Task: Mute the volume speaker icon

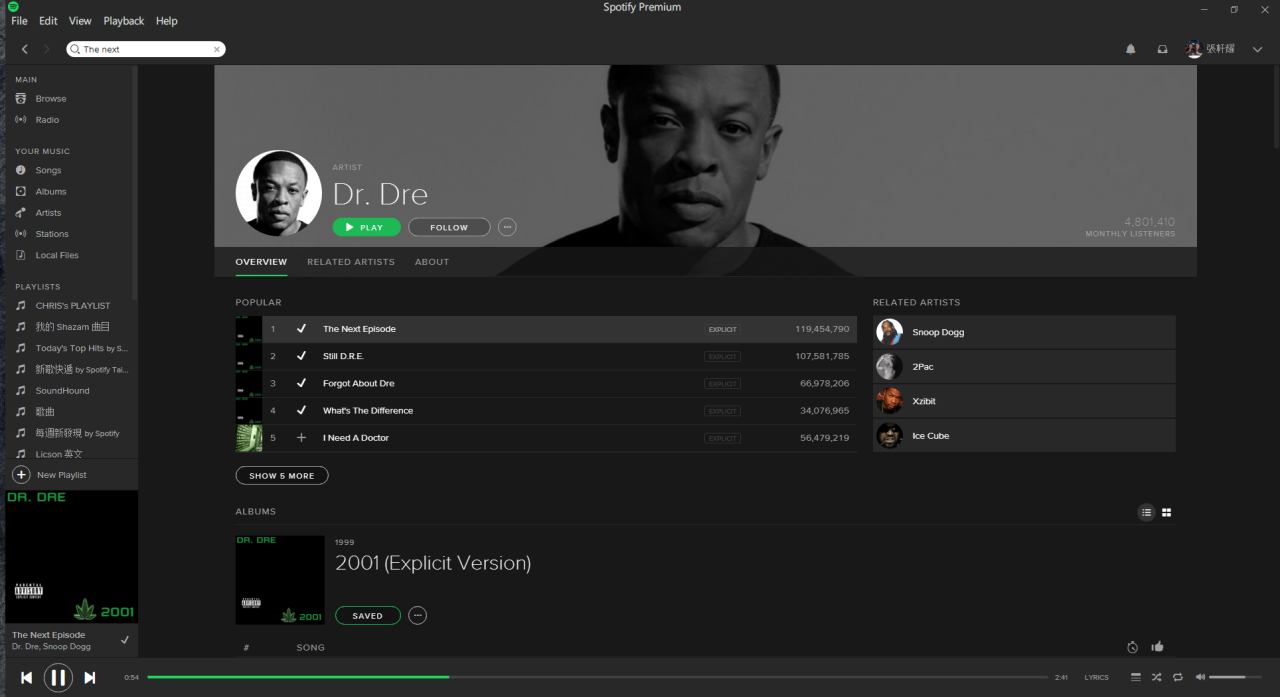Action: tap(1200, 677)
